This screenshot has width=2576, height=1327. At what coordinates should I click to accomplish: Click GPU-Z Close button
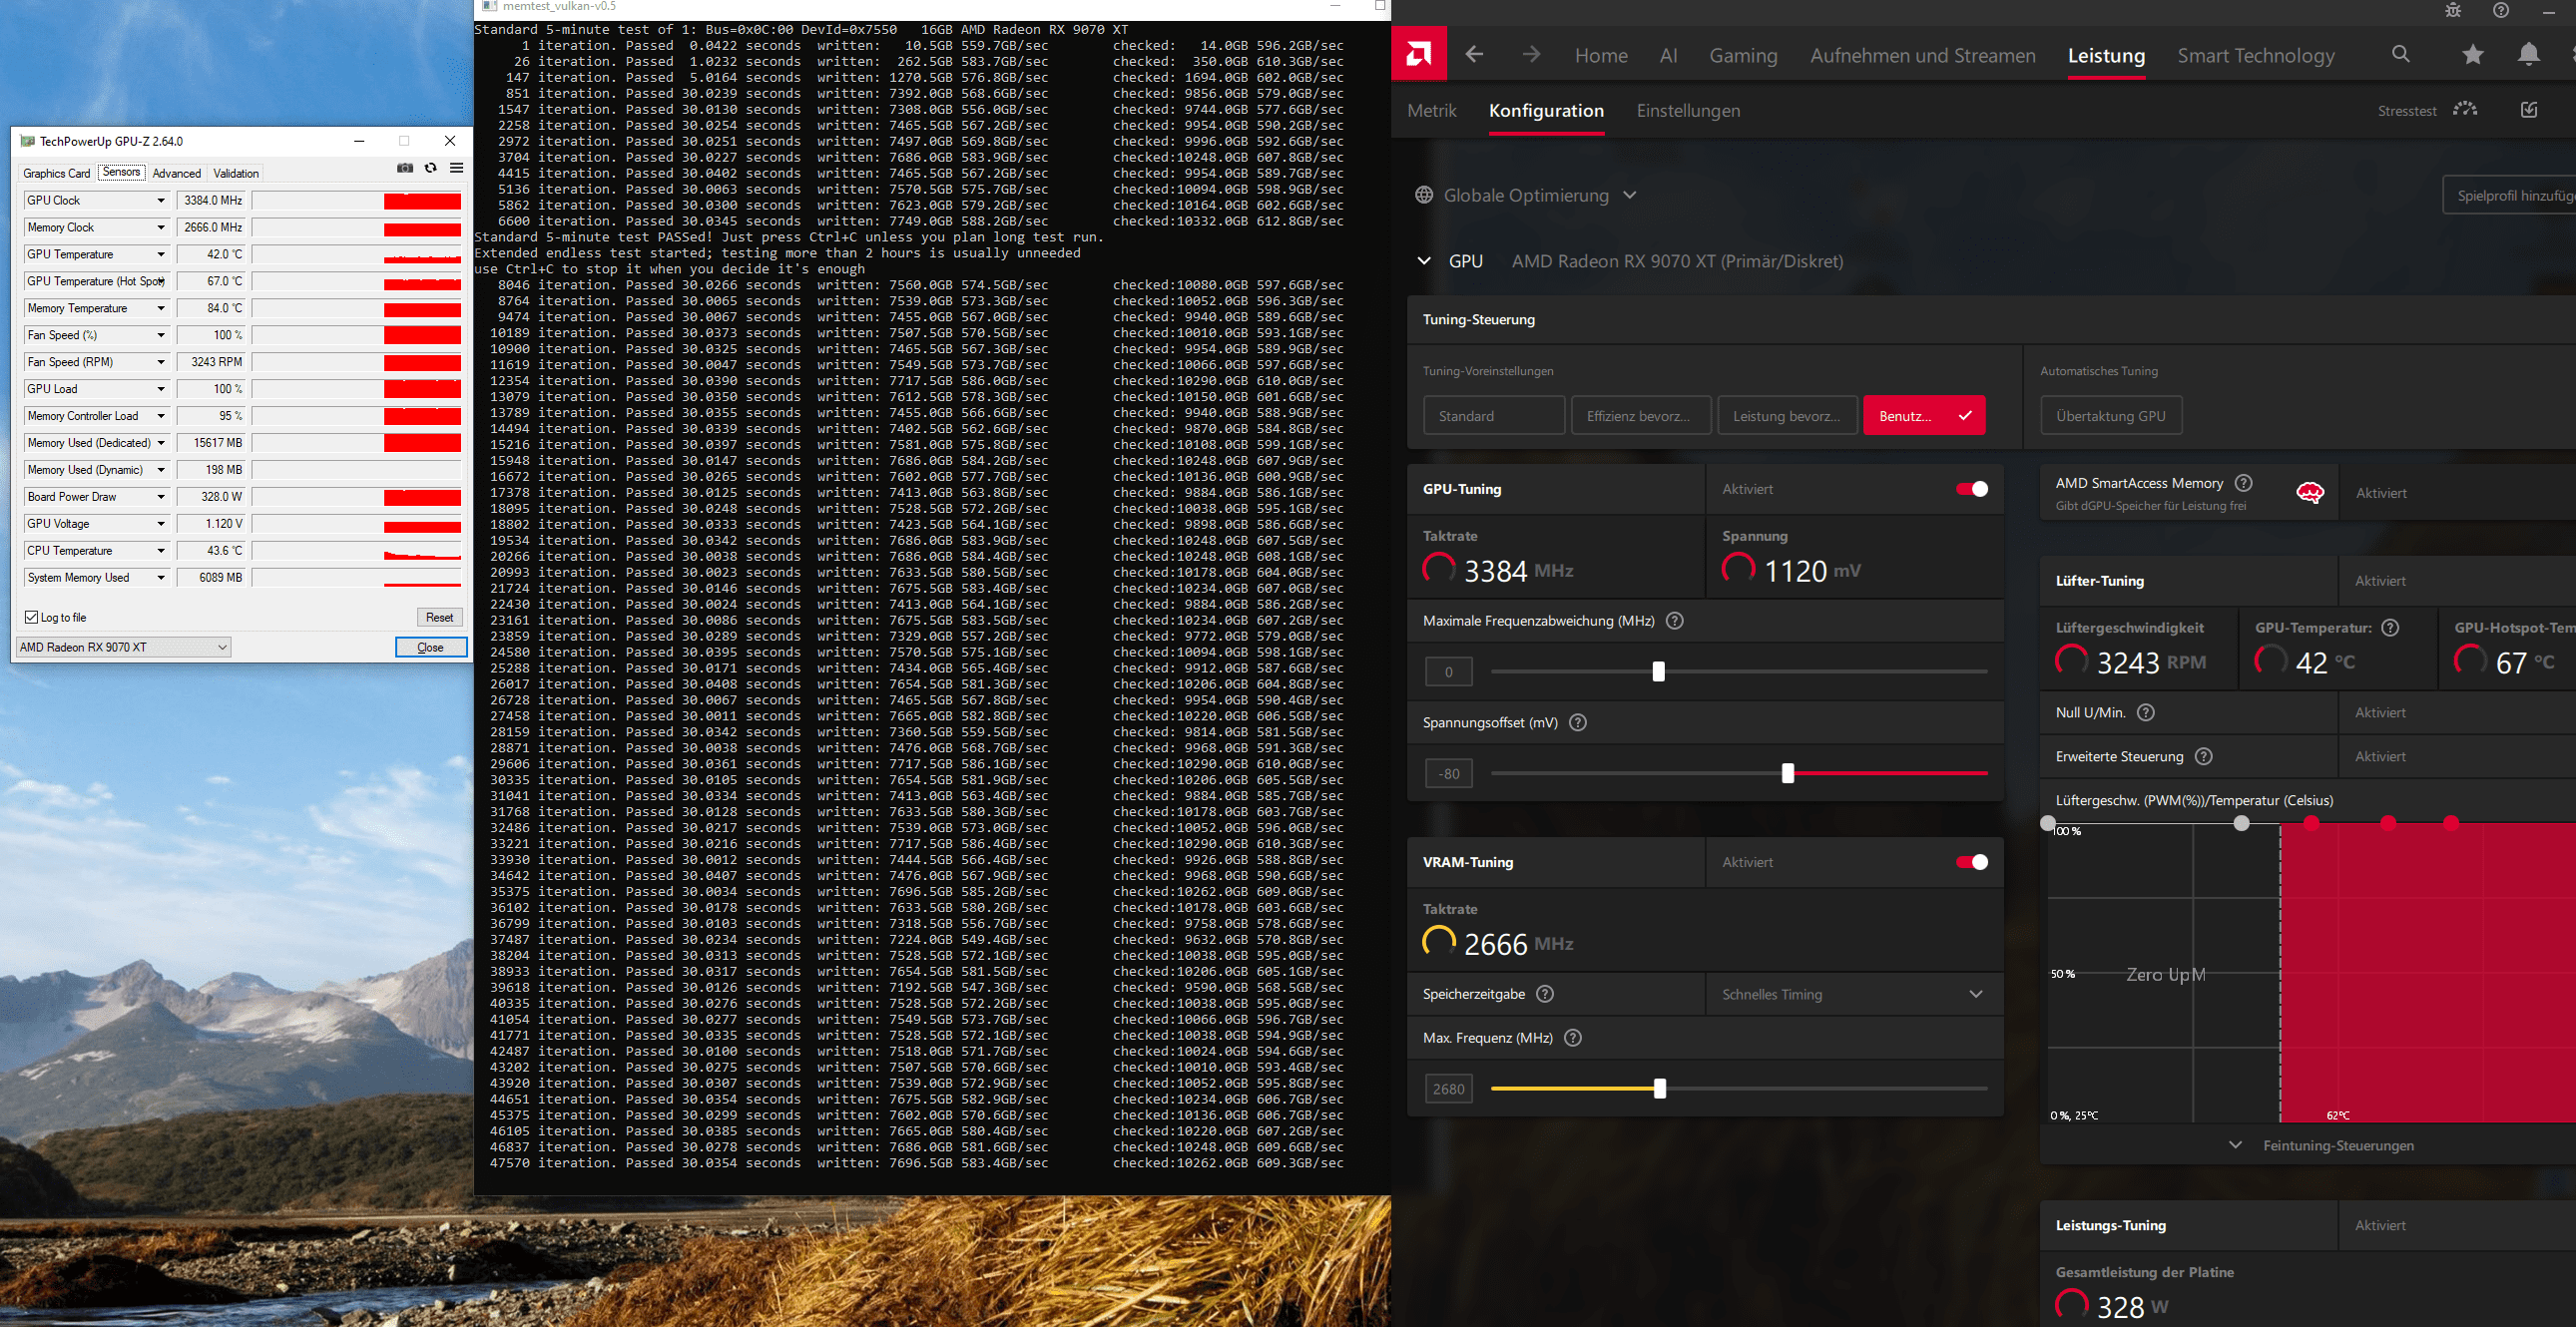pos(431,647)
